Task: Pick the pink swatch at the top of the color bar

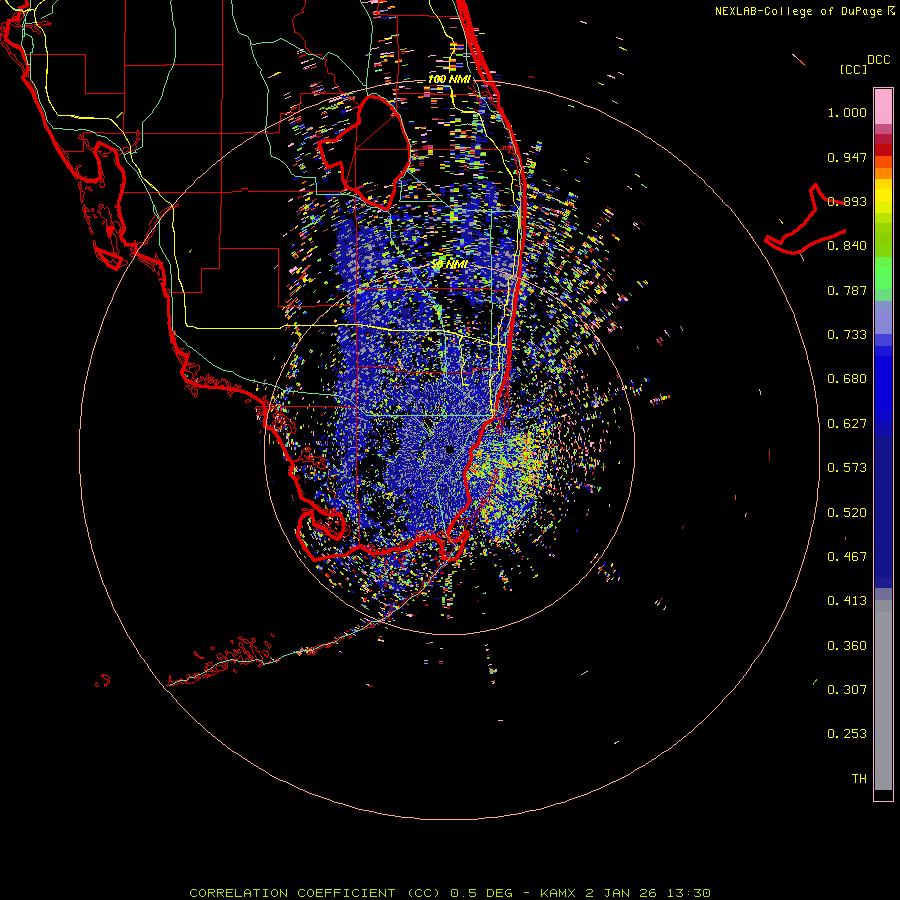Action: coord(883,107)
